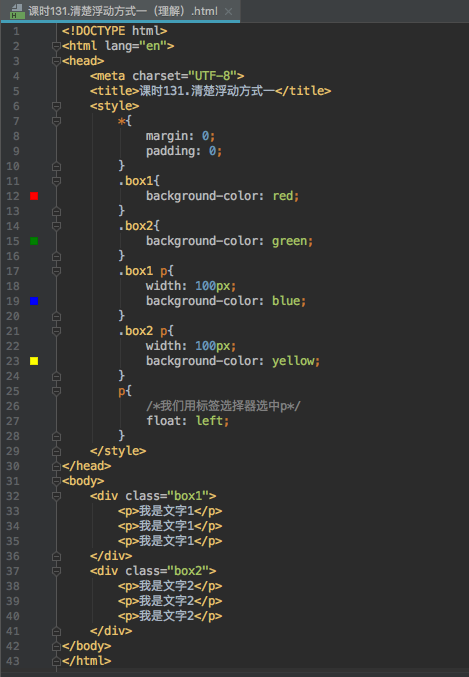Collapse the head tag fold on line 3
469x677 pixels.
tap(56, 61)
